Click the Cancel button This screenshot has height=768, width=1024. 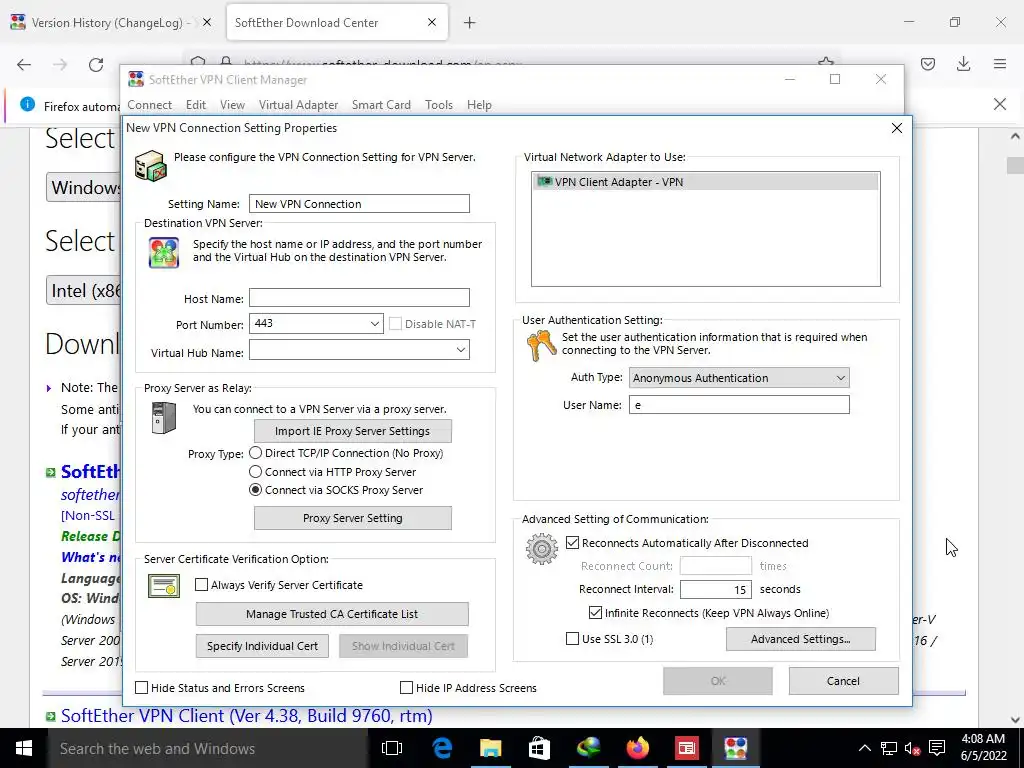coord(843,681)
